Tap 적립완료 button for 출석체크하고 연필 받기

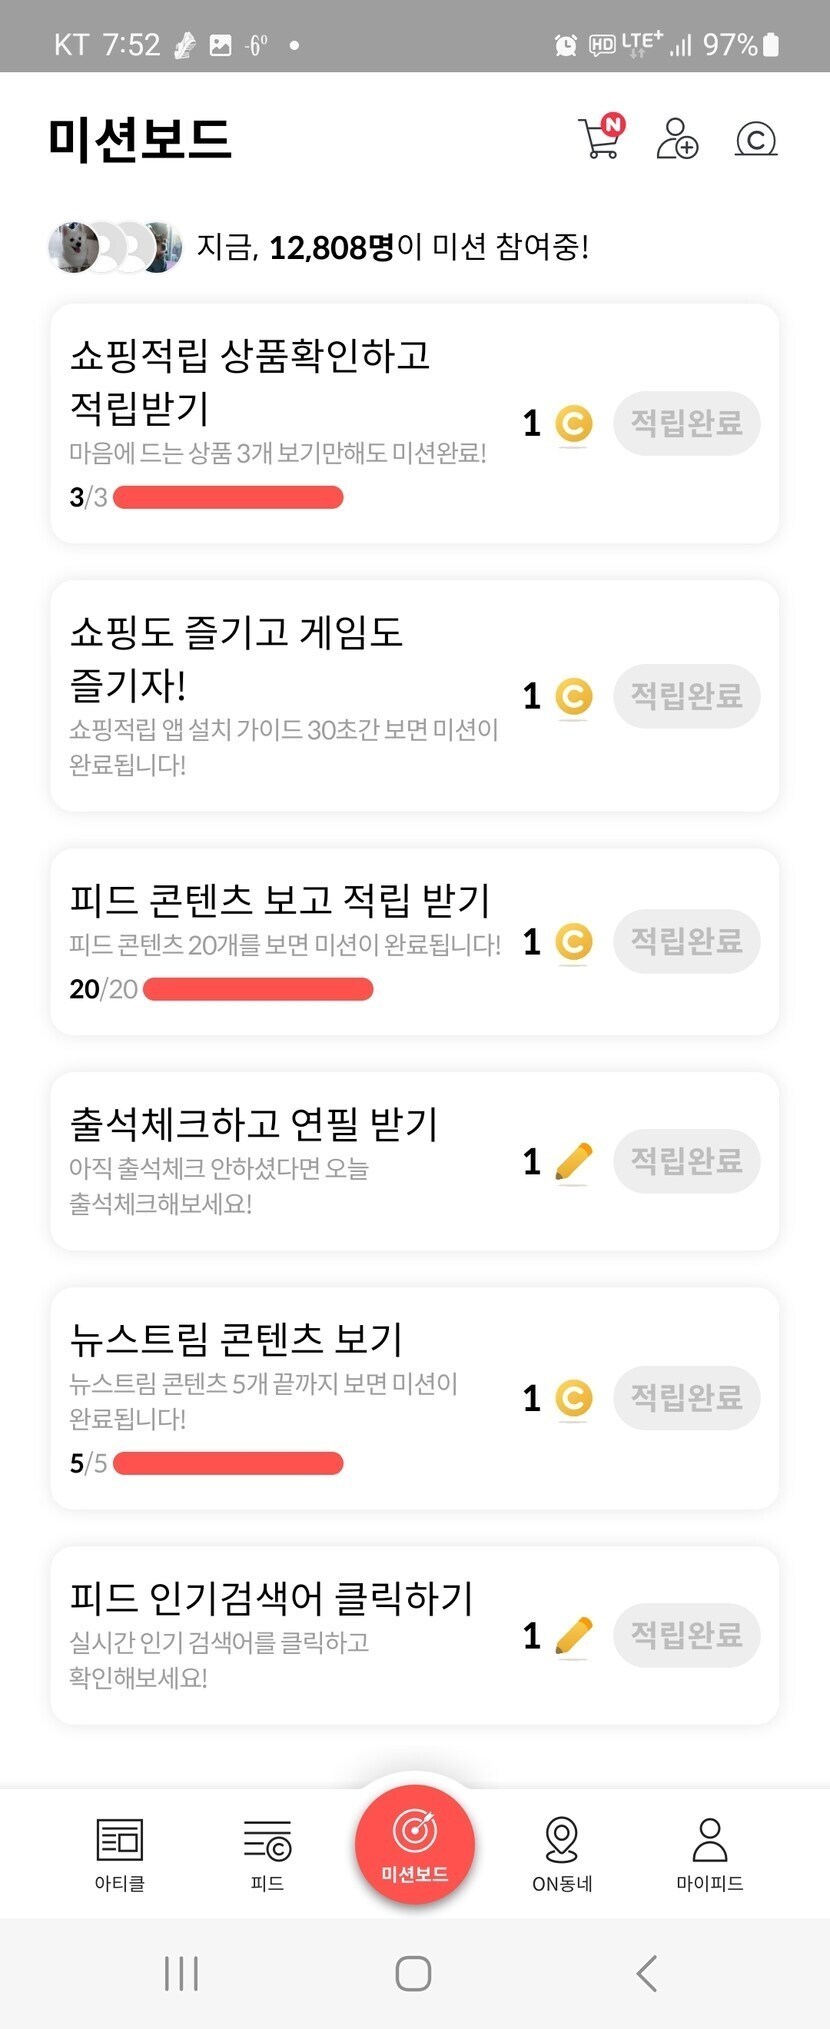pos(686,1161)
